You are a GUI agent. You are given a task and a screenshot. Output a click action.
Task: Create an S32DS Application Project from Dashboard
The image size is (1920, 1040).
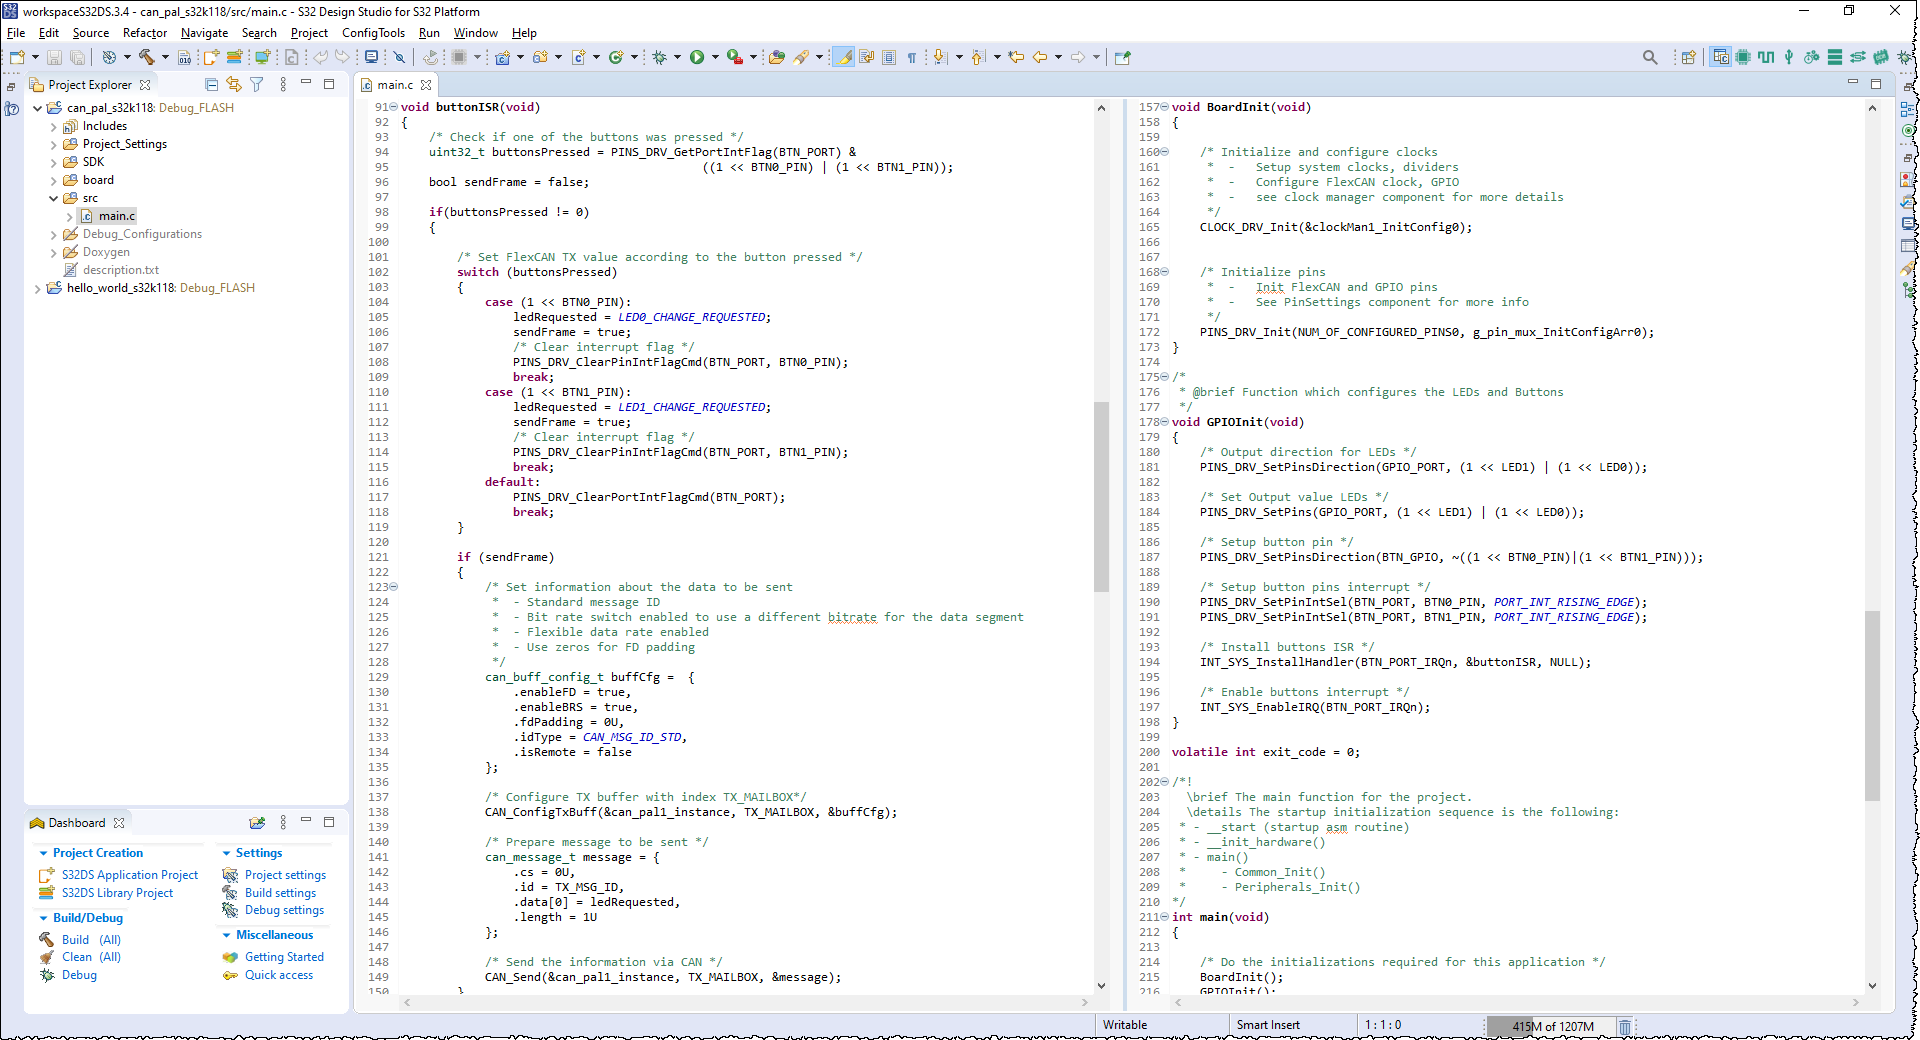(x=129, y=874)
